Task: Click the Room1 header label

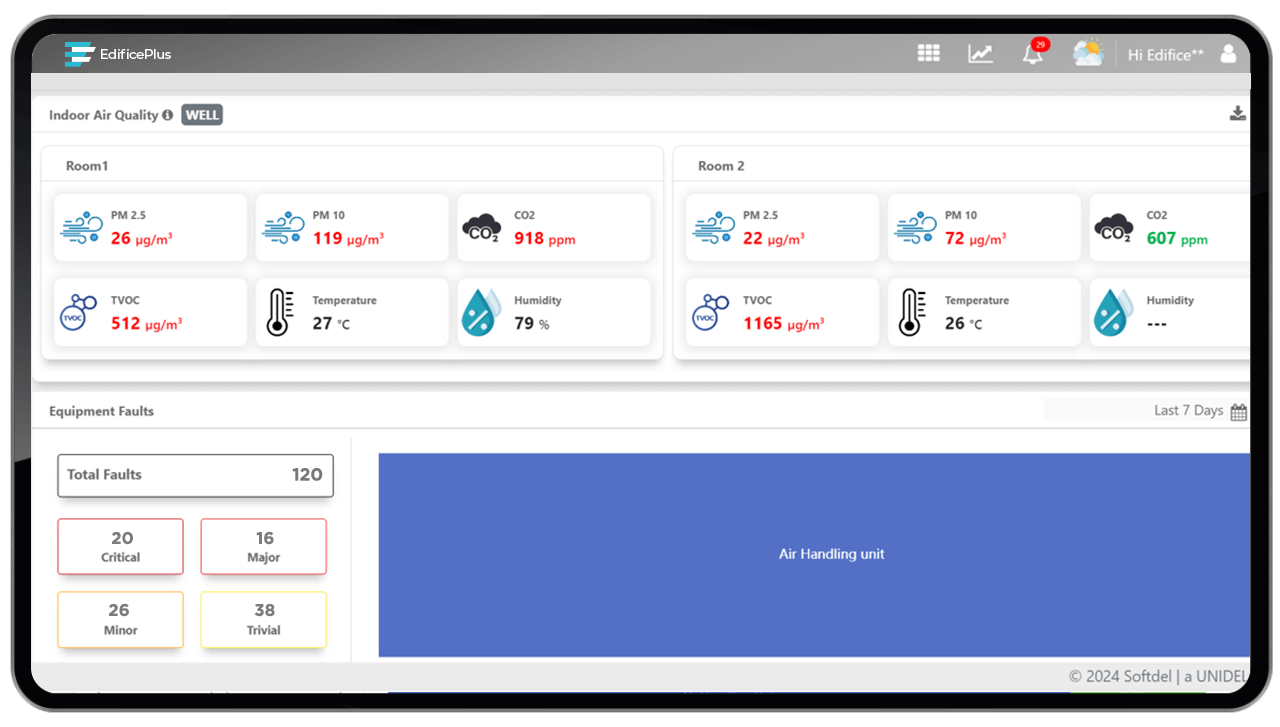Action: coord(87,166)
